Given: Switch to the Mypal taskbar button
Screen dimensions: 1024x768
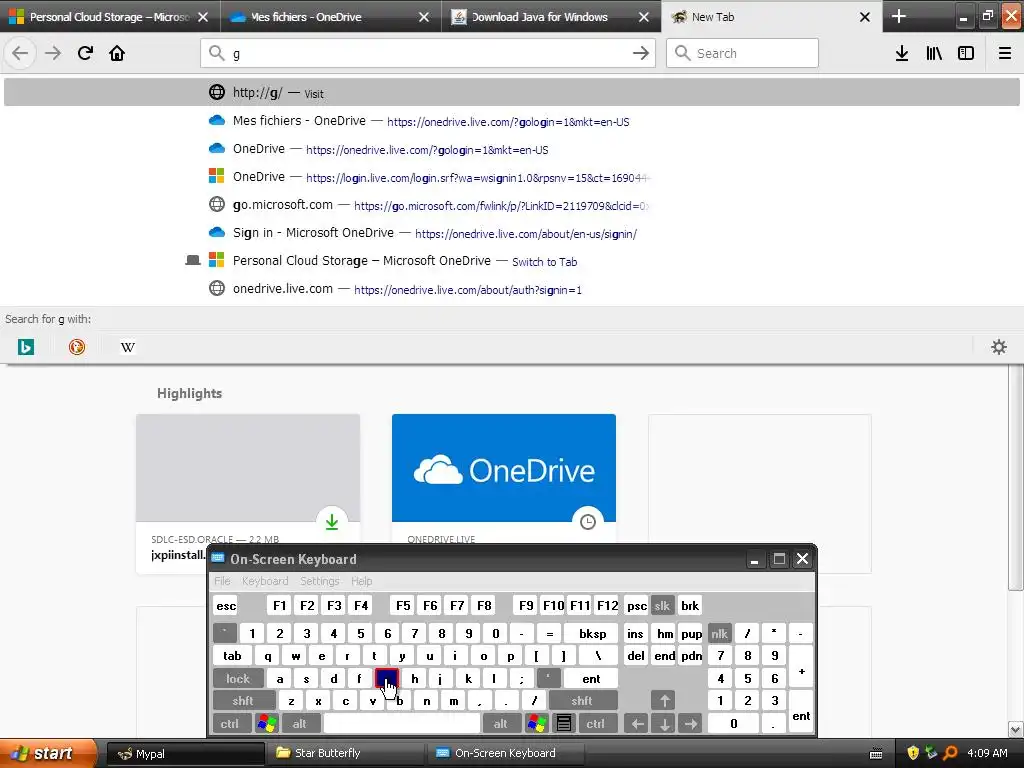Looking at the screenshot, I should tap(186, 753).
